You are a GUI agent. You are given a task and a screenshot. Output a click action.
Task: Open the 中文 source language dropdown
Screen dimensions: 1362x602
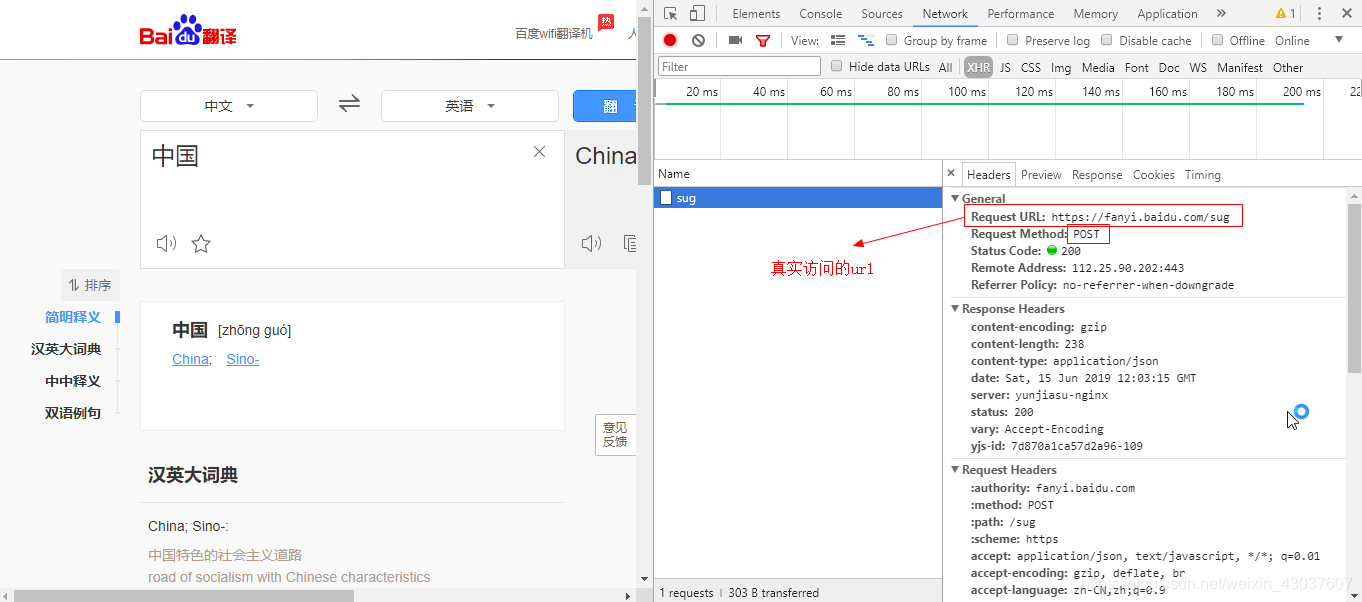[x=229, y=106]
